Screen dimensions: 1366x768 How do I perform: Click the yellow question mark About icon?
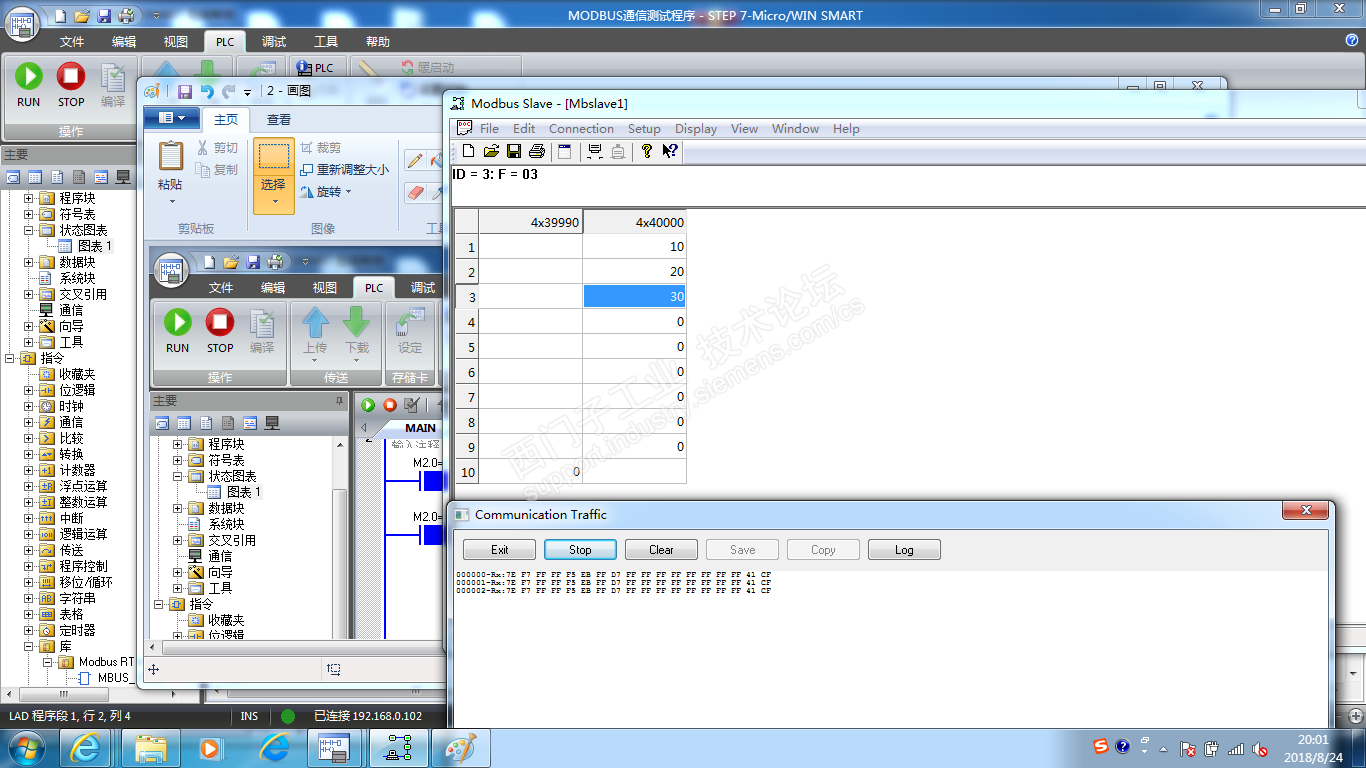click(x=647, y=151)
